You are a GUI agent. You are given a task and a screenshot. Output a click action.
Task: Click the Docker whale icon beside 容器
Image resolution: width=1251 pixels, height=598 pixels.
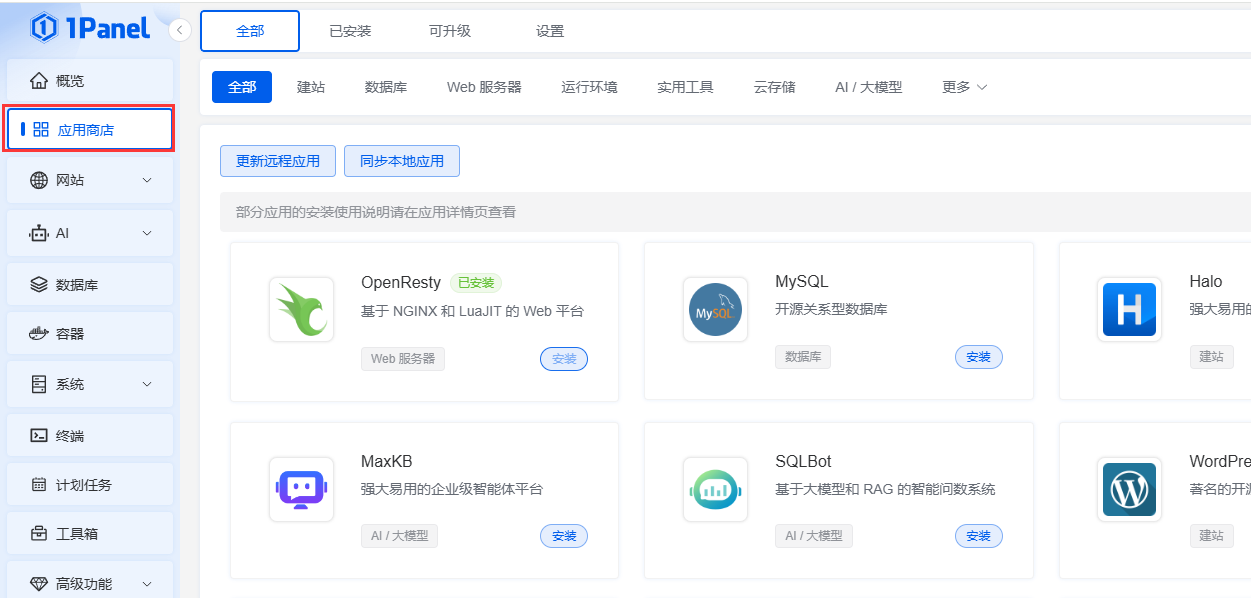39,334
